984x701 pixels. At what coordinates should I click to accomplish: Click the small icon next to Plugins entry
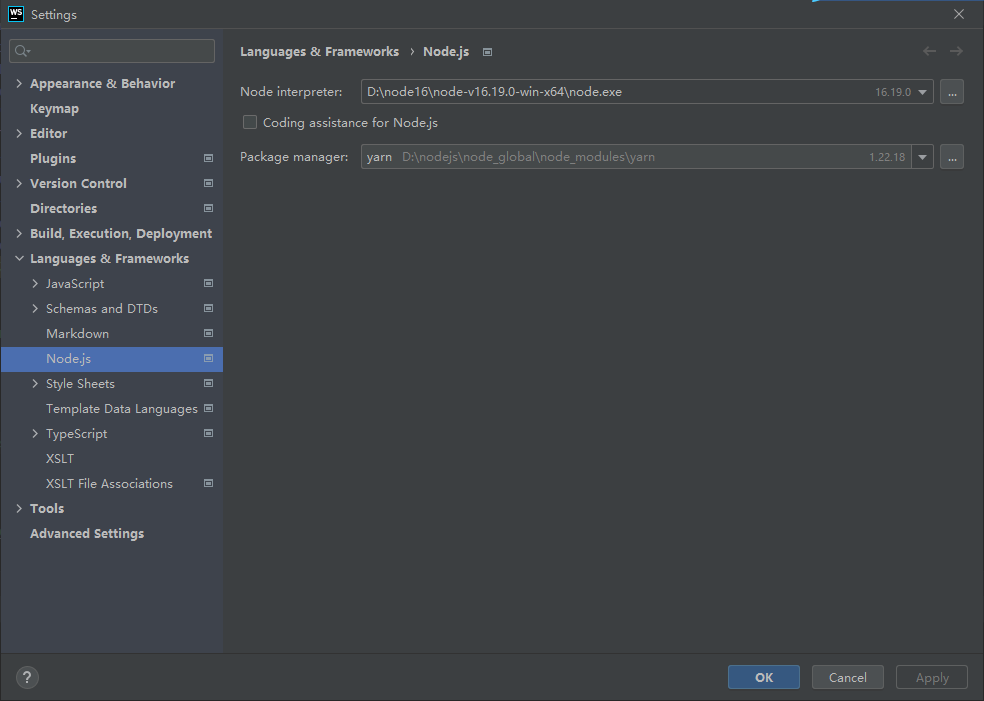coord(207,158)
